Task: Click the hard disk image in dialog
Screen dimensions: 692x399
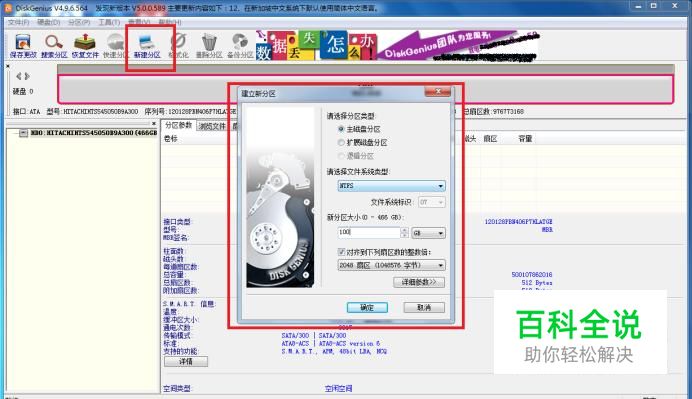Action: click(x=280, y=197)
